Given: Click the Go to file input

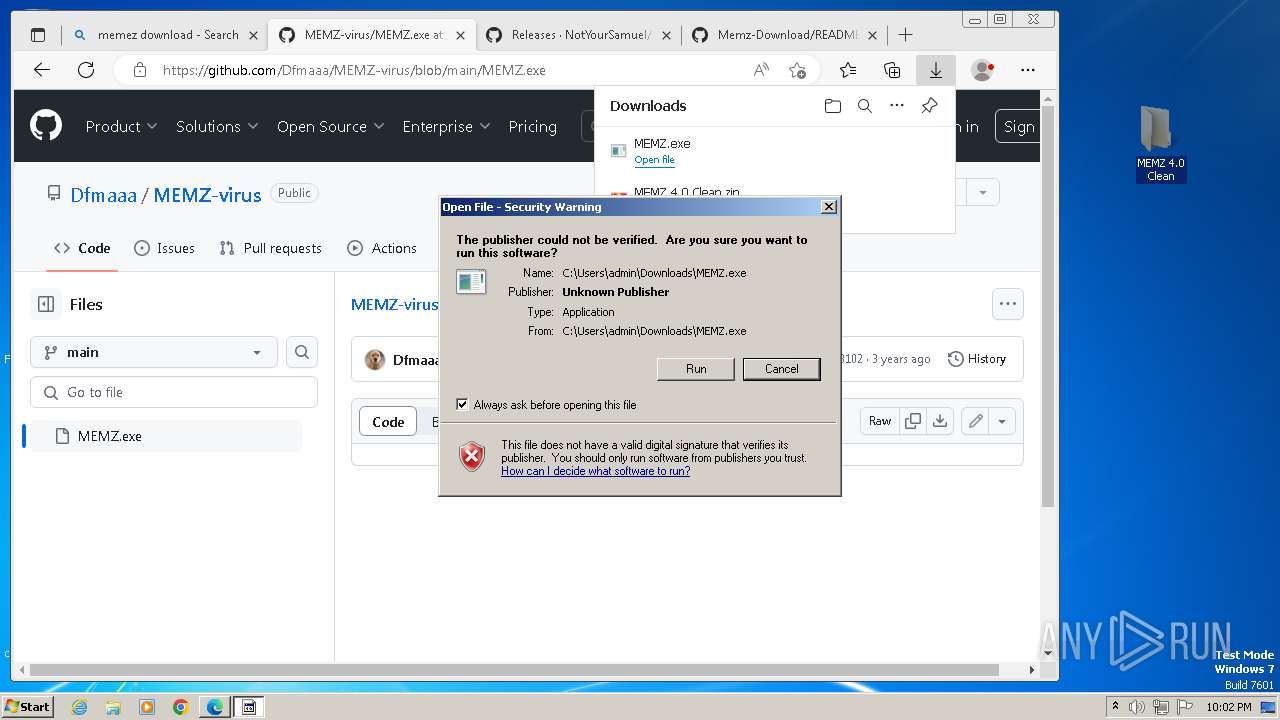Looking at the screenshot, I should click(174, 392).
